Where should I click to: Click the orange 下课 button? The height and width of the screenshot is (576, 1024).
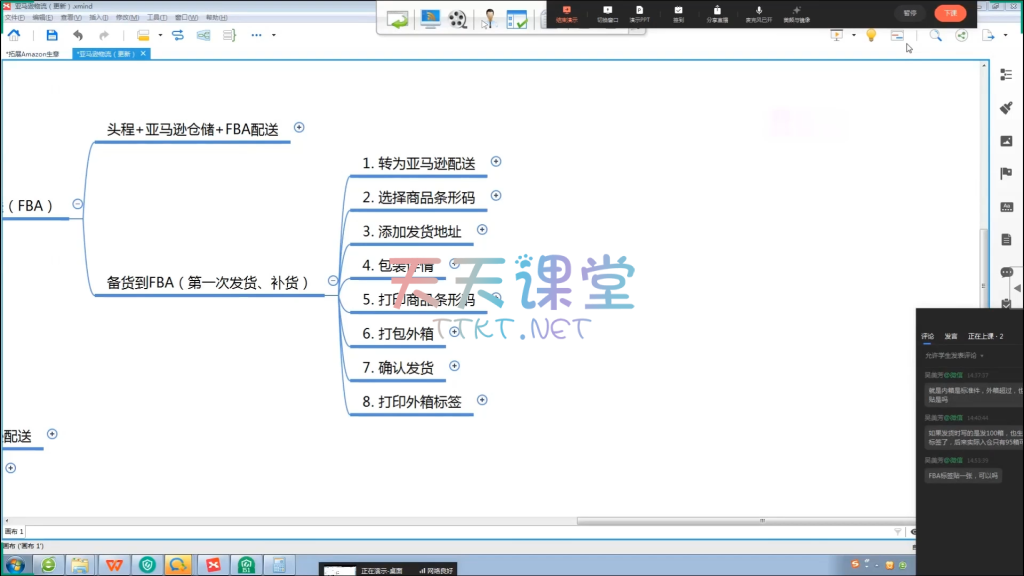pyautogui.click(x=949, y=13)
